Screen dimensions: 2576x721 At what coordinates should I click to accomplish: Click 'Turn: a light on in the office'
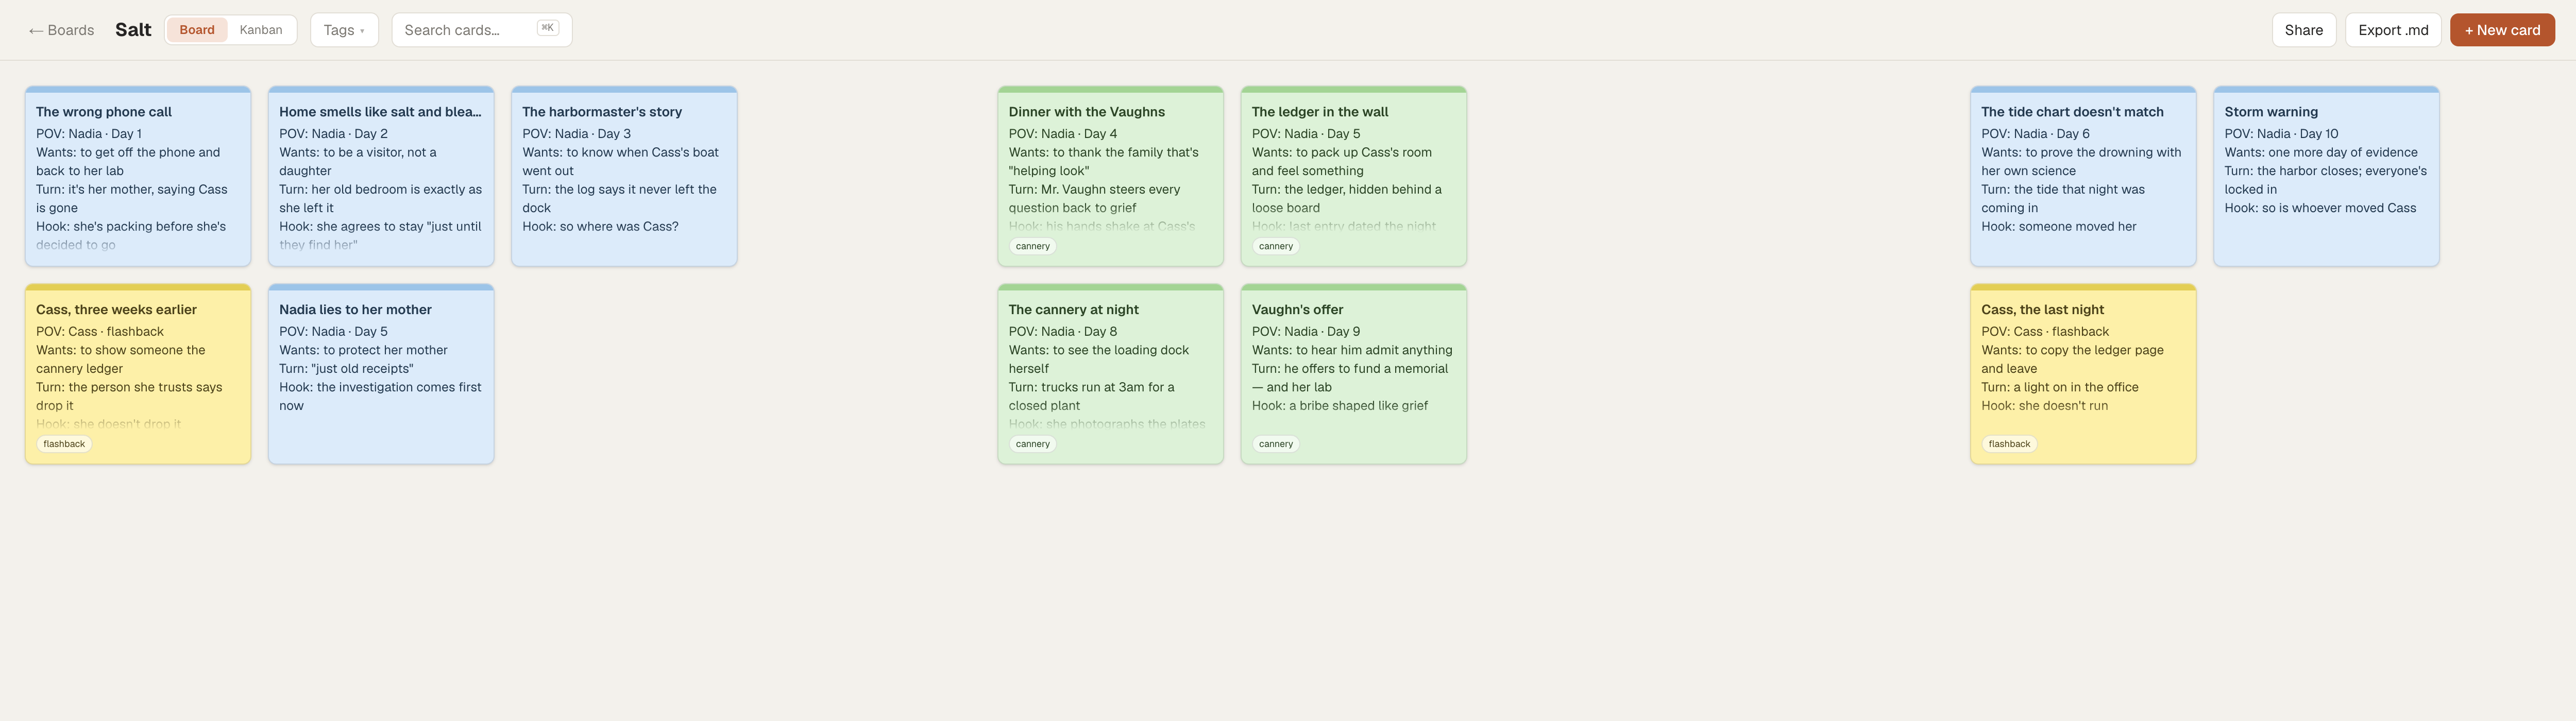(x=2059, y=388)
